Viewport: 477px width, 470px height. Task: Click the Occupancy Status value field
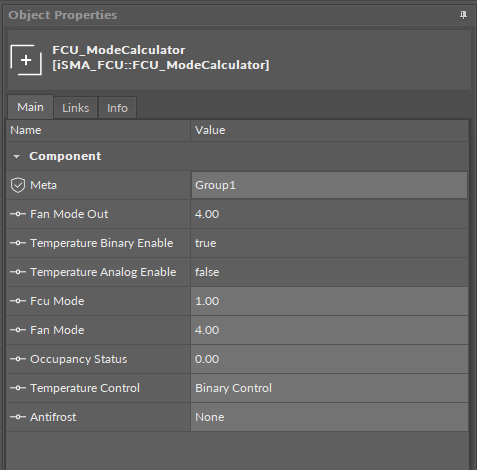329,359
